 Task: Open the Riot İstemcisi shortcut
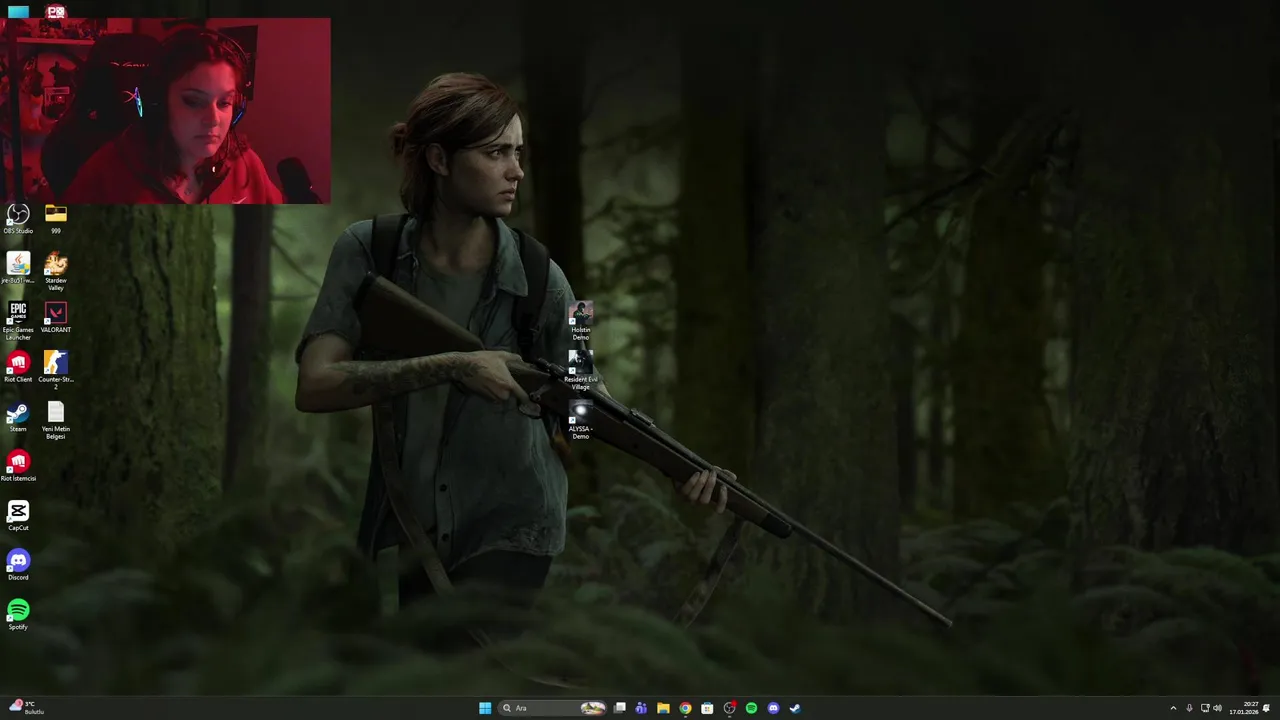[18, 466]
